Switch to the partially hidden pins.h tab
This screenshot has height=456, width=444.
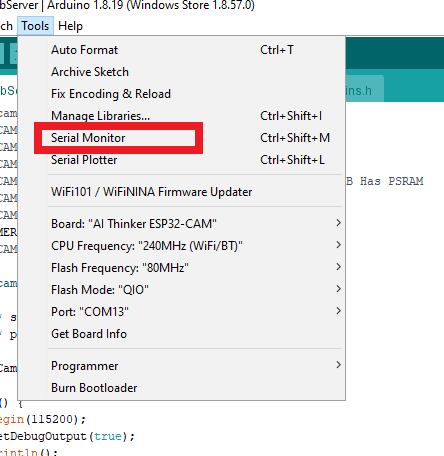click(364, 90)
